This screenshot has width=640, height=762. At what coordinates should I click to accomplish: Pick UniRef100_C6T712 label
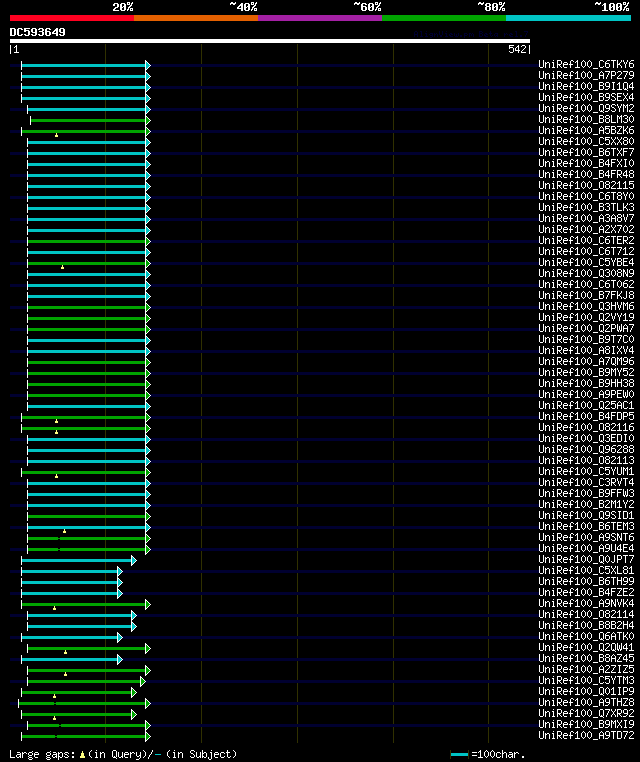586,251
